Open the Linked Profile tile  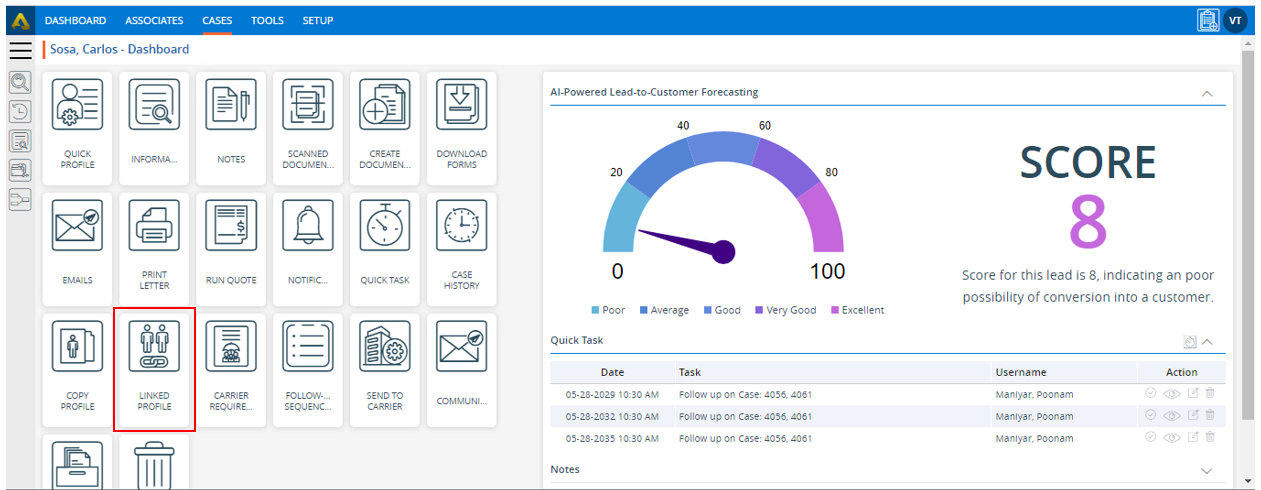[154, 370]
